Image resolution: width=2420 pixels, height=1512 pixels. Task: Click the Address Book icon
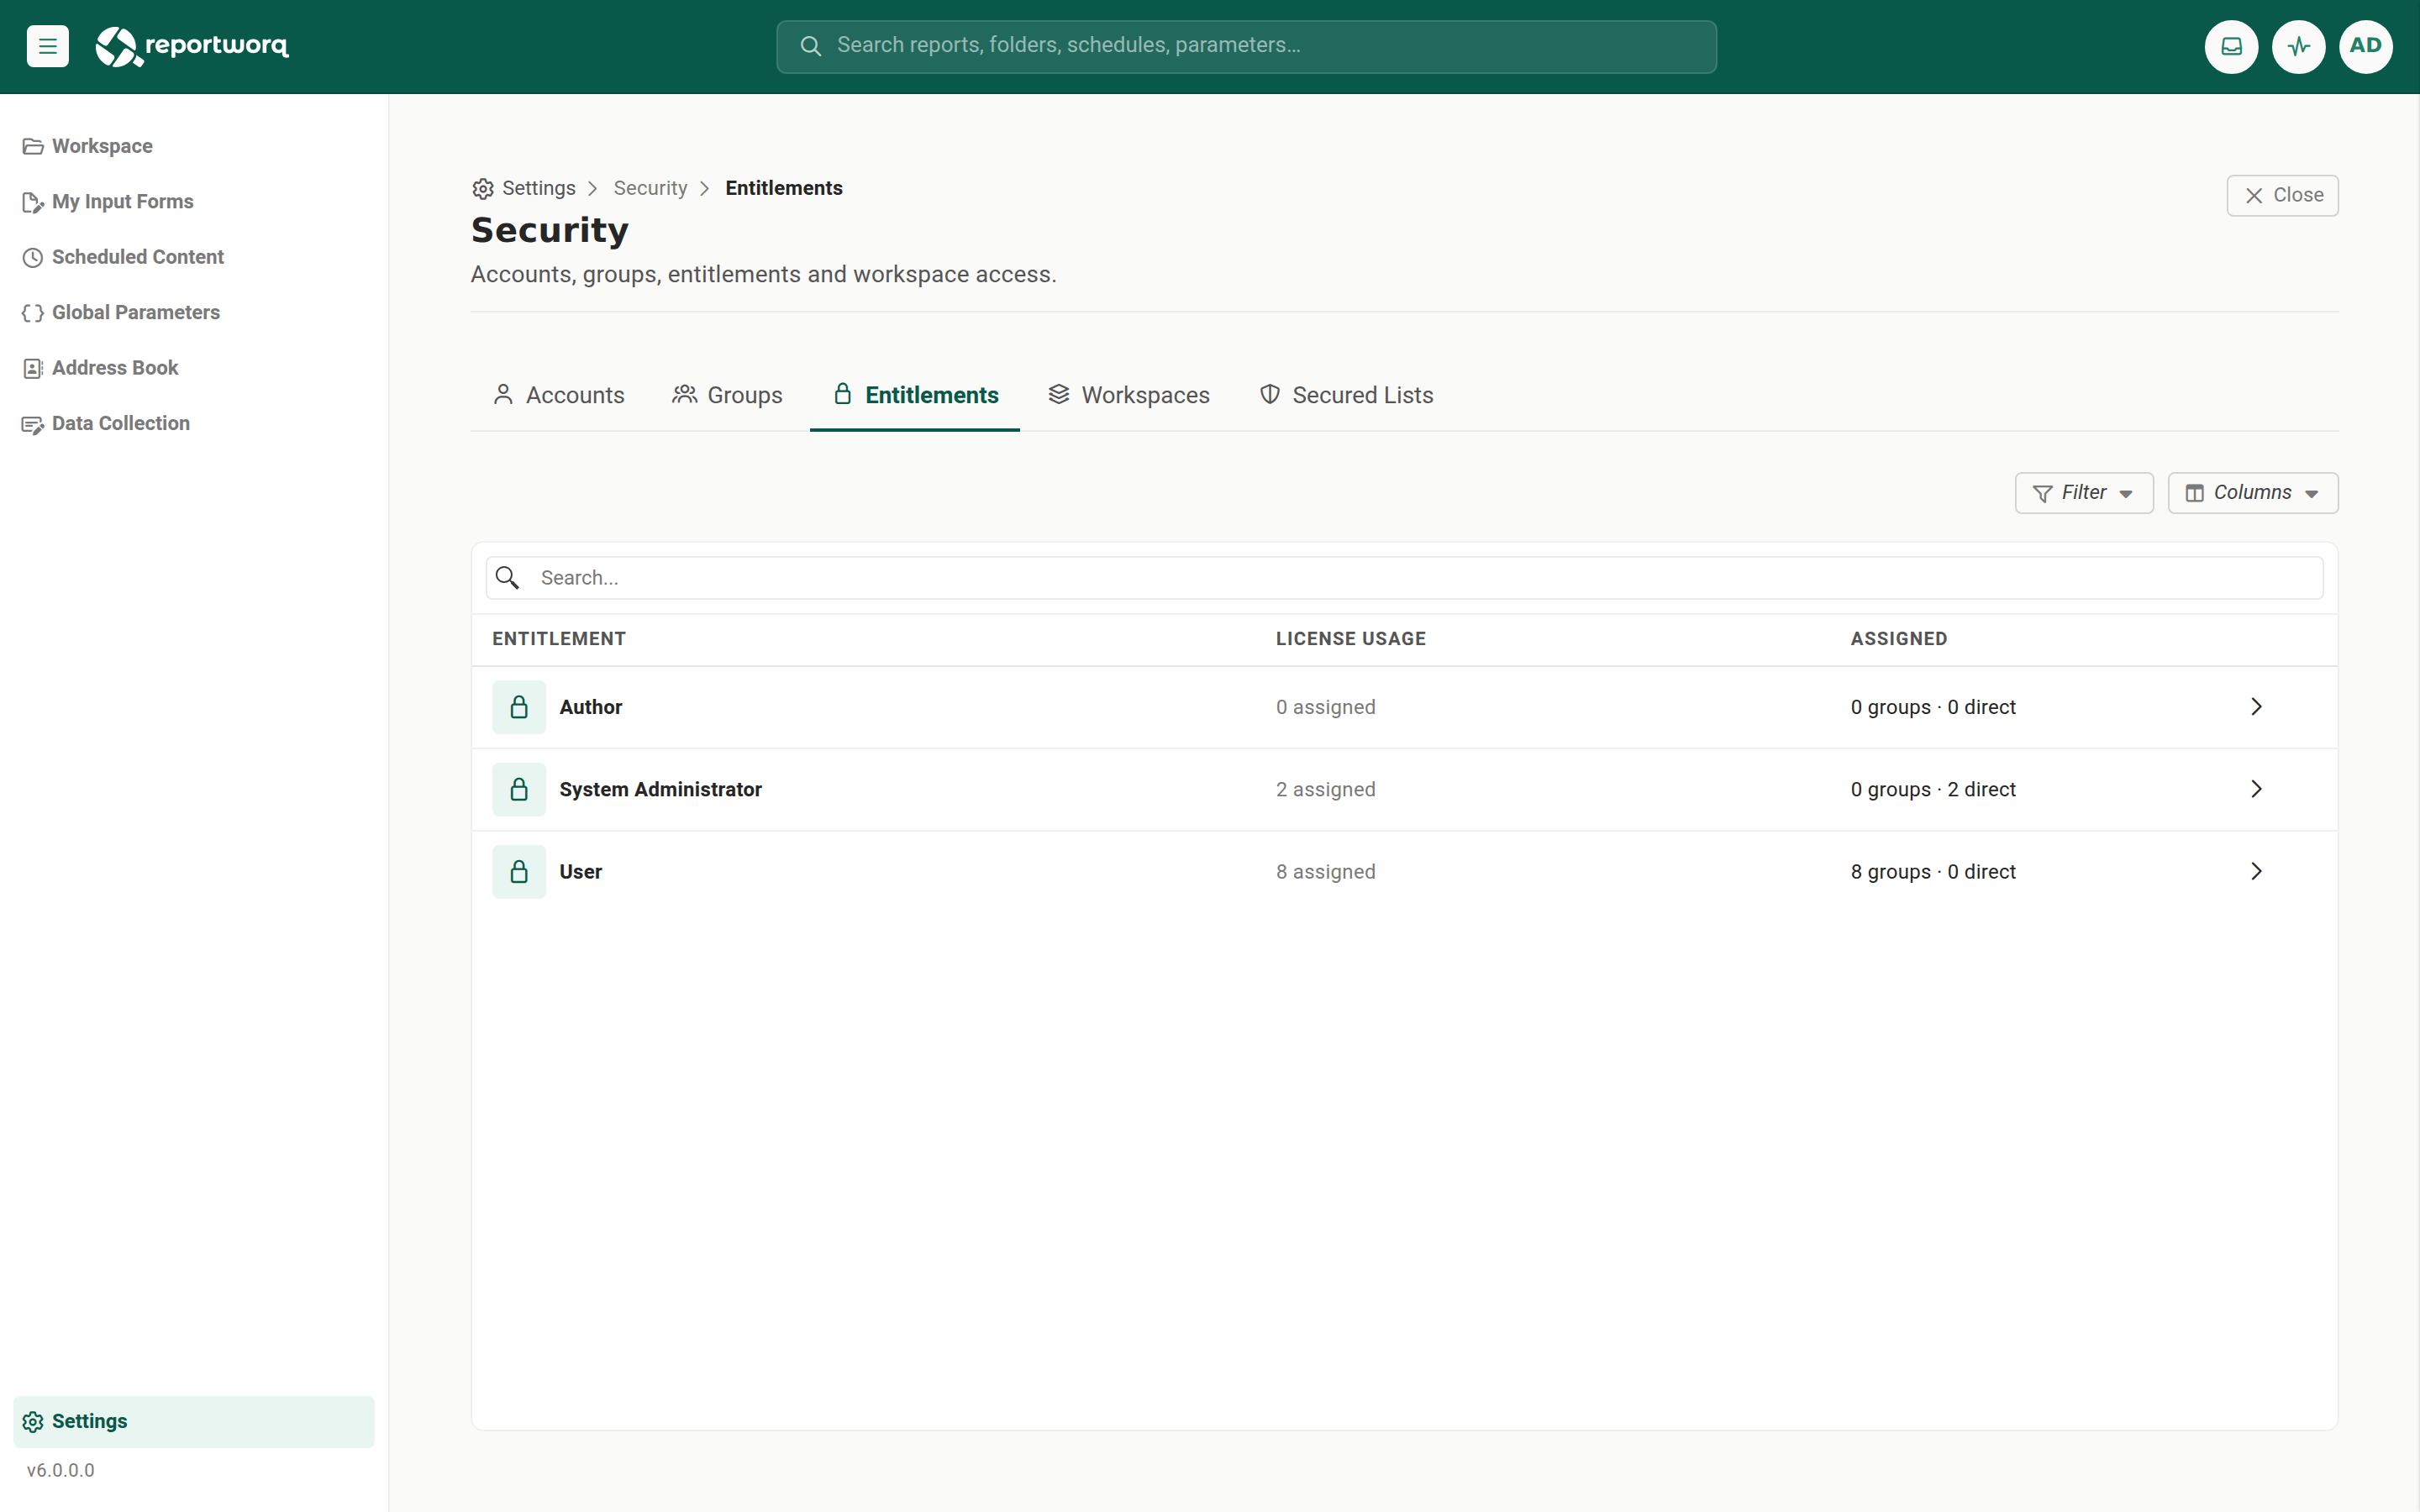point(33,368)
